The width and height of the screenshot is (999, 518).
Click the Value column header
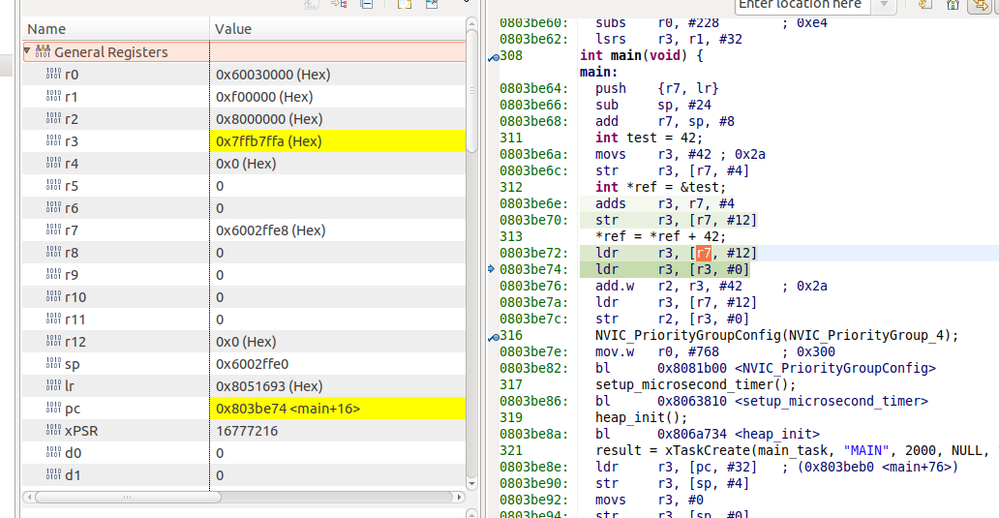(233, 29)
